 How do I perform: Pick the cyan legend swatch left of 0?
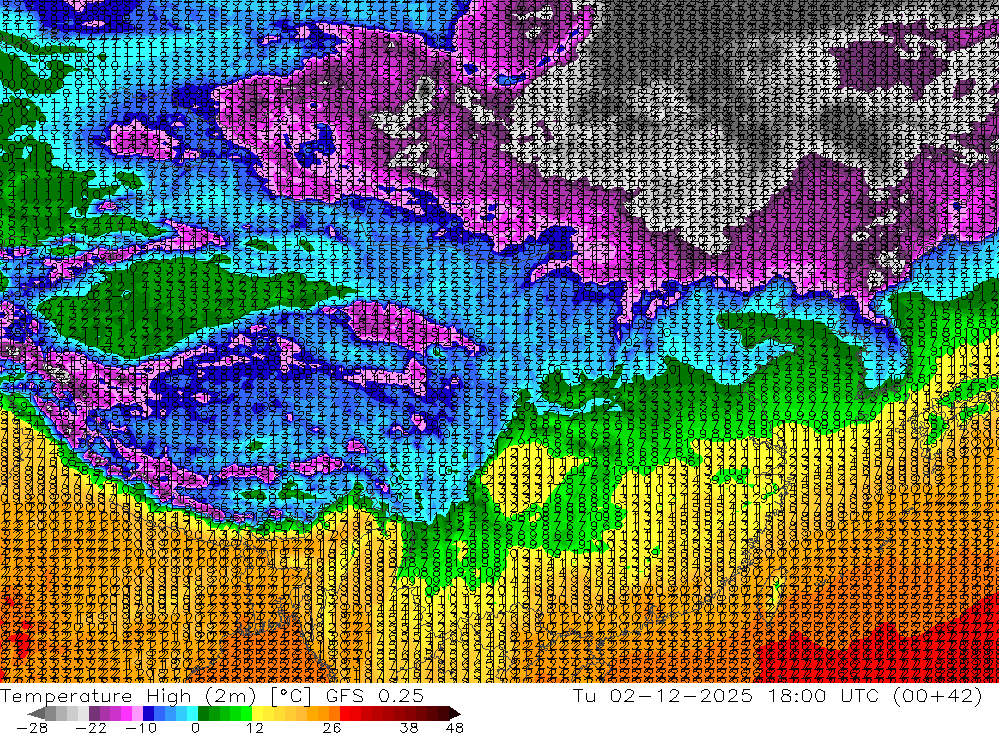[x=192, y=714]
